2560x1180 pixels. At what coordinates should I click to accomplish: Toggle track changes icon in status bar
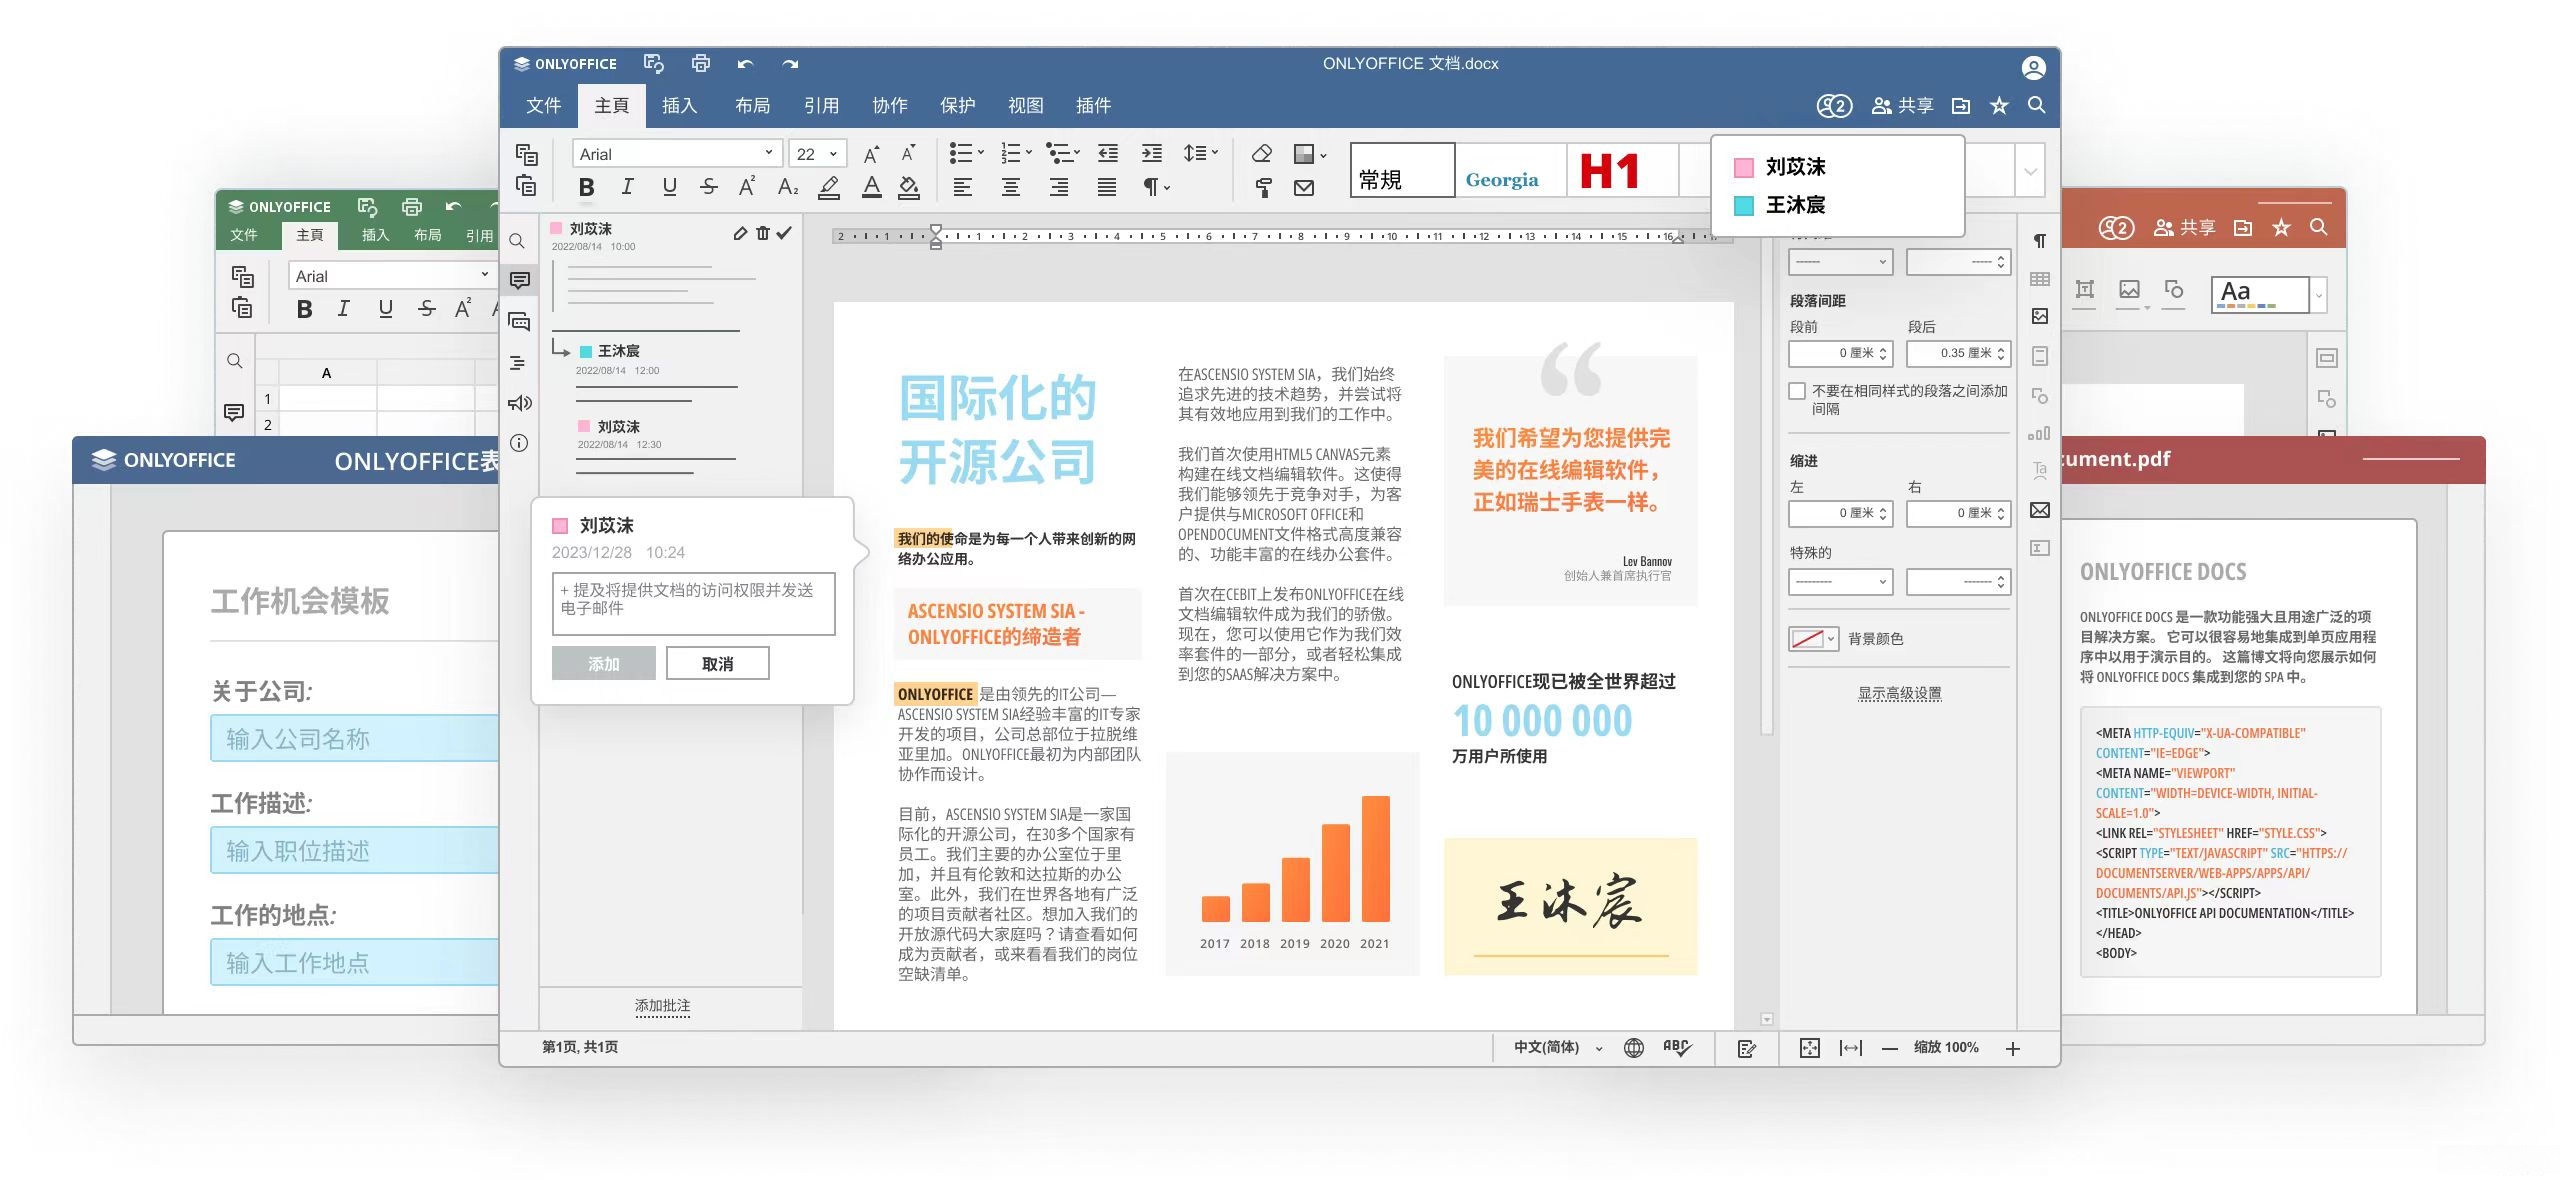pyautogui.click(x=1747, y=1048)
